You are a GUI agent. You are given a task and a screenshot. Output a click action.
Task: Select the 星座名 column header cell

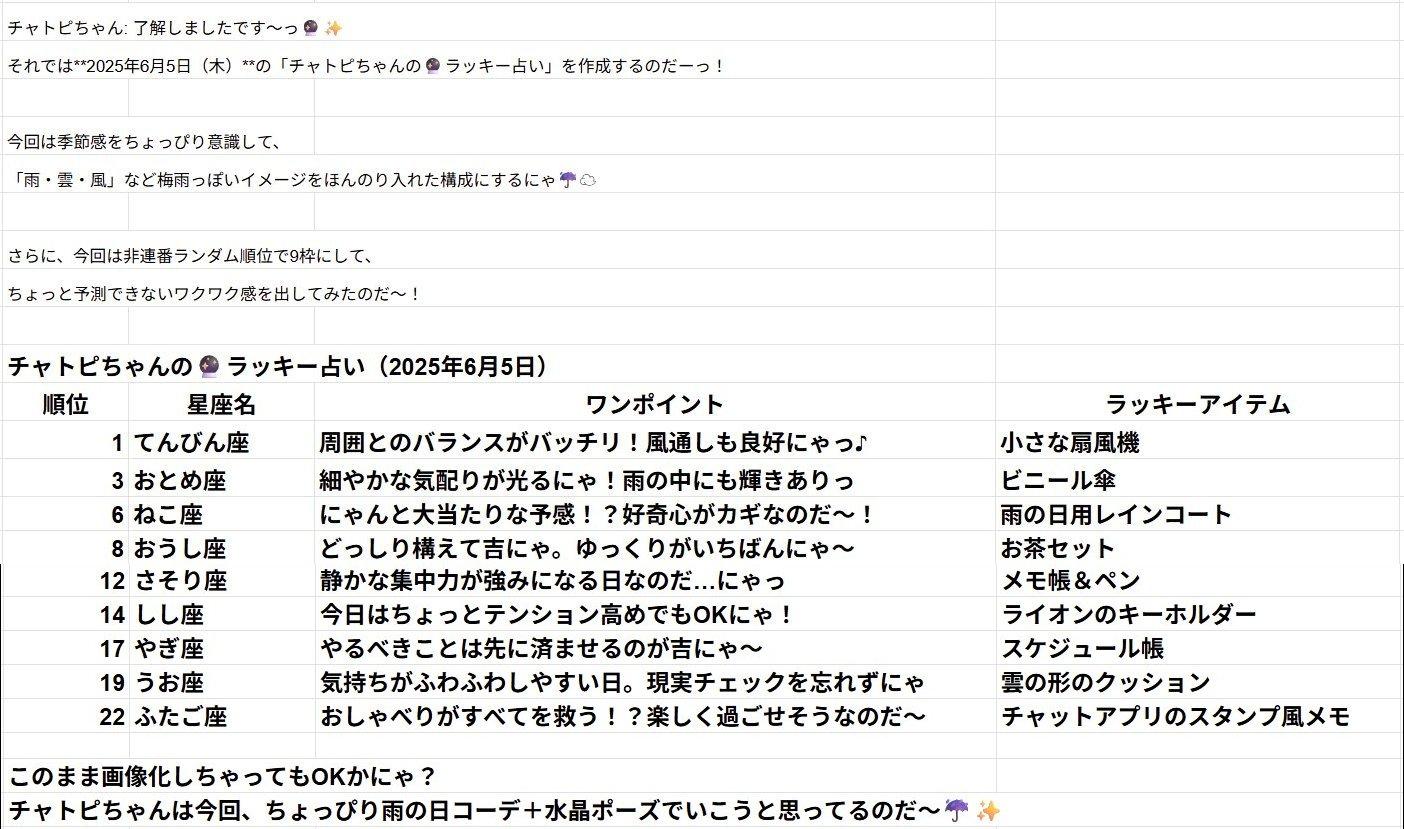tap(221, 404)
